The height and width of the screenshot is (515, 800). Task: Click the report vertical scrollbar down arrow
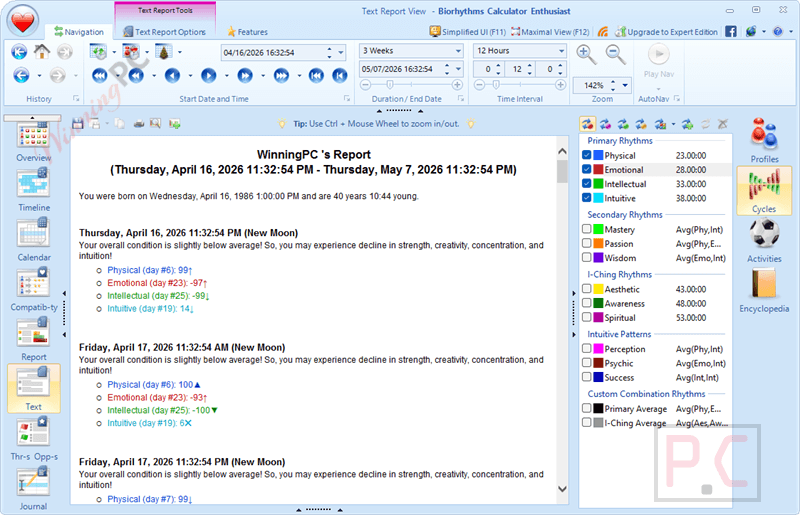coord(562,488)
